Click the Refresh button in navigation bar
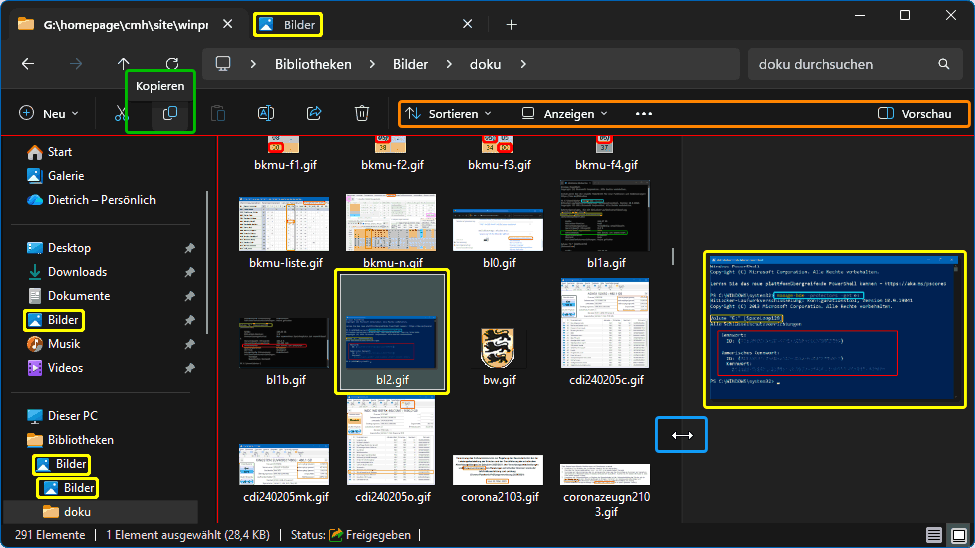975x548 pixels. [x=172, y=64]
